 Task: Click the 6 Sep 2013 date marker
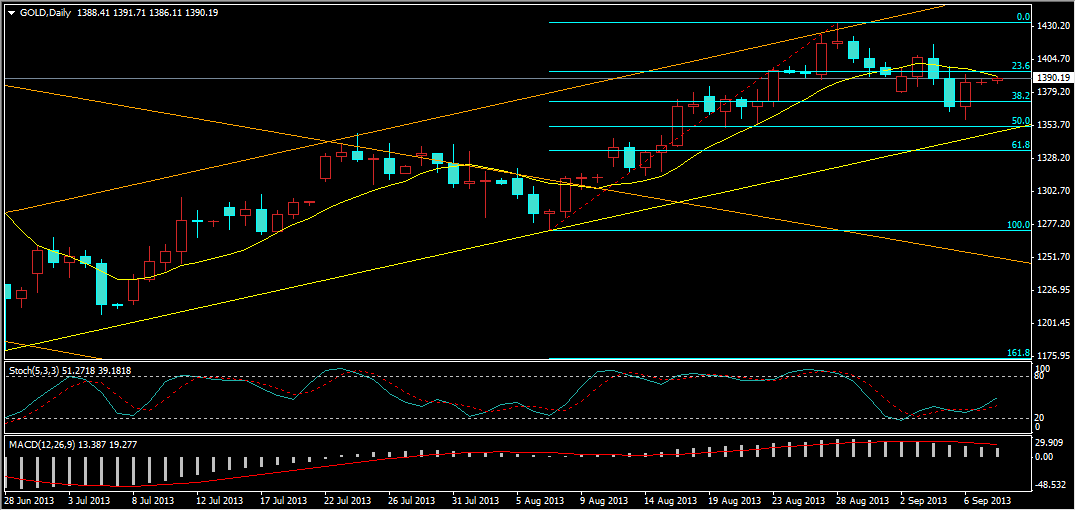[x=985, y=500]
